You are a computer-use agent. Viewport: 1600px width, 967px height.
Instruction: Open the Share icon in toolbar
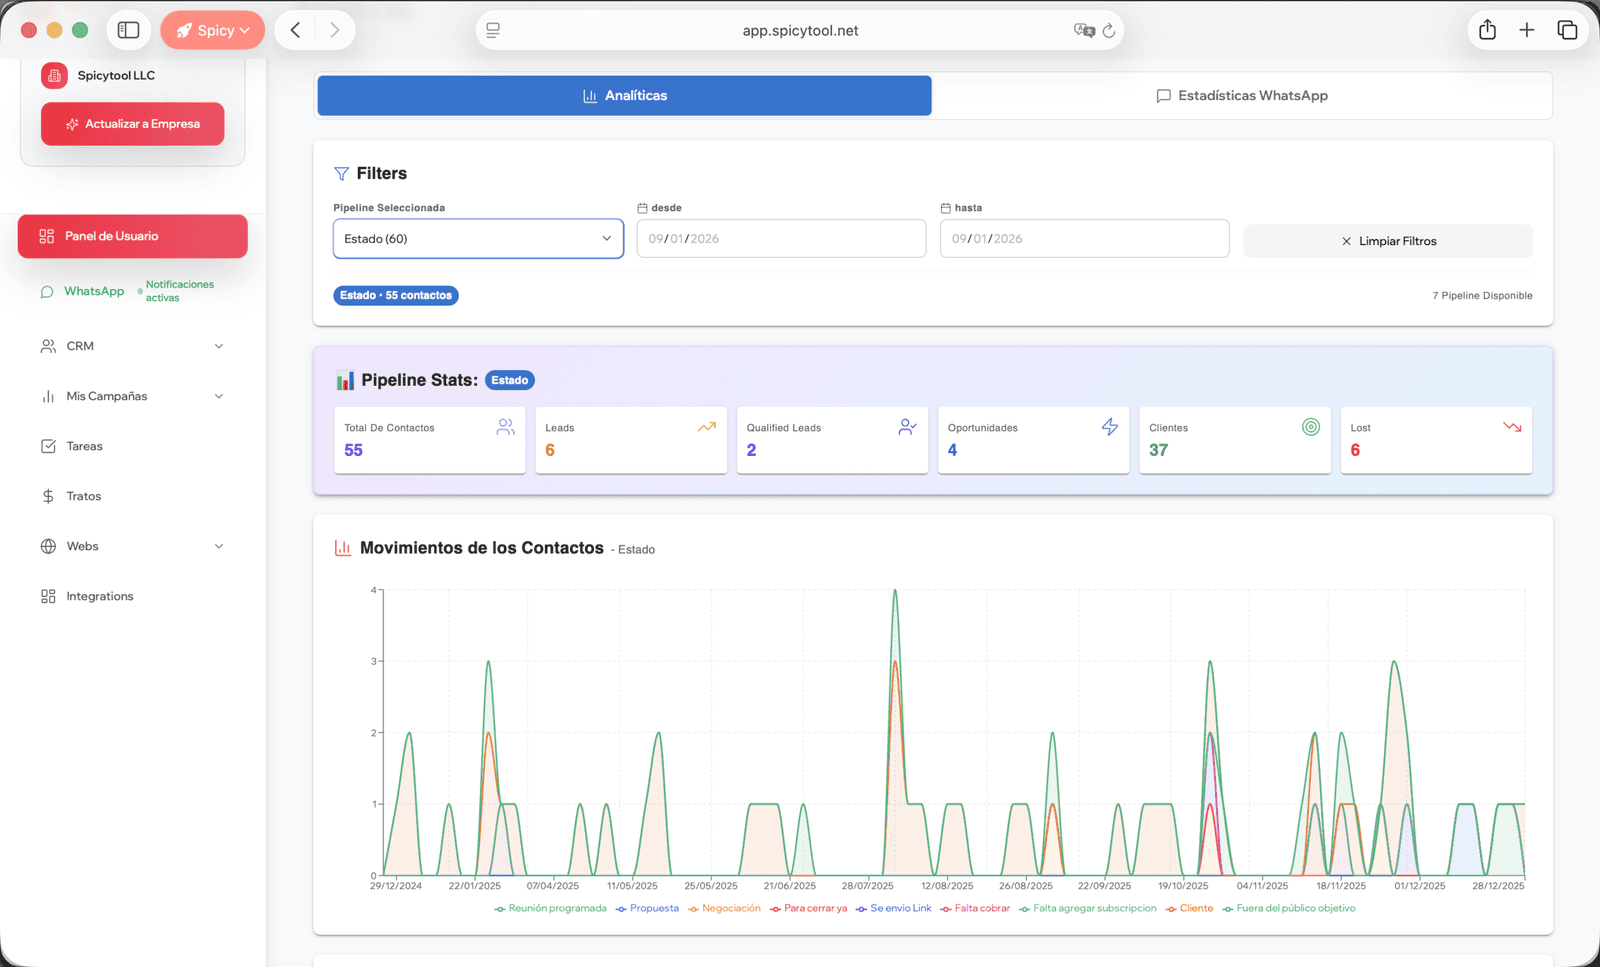[1487, 30]
